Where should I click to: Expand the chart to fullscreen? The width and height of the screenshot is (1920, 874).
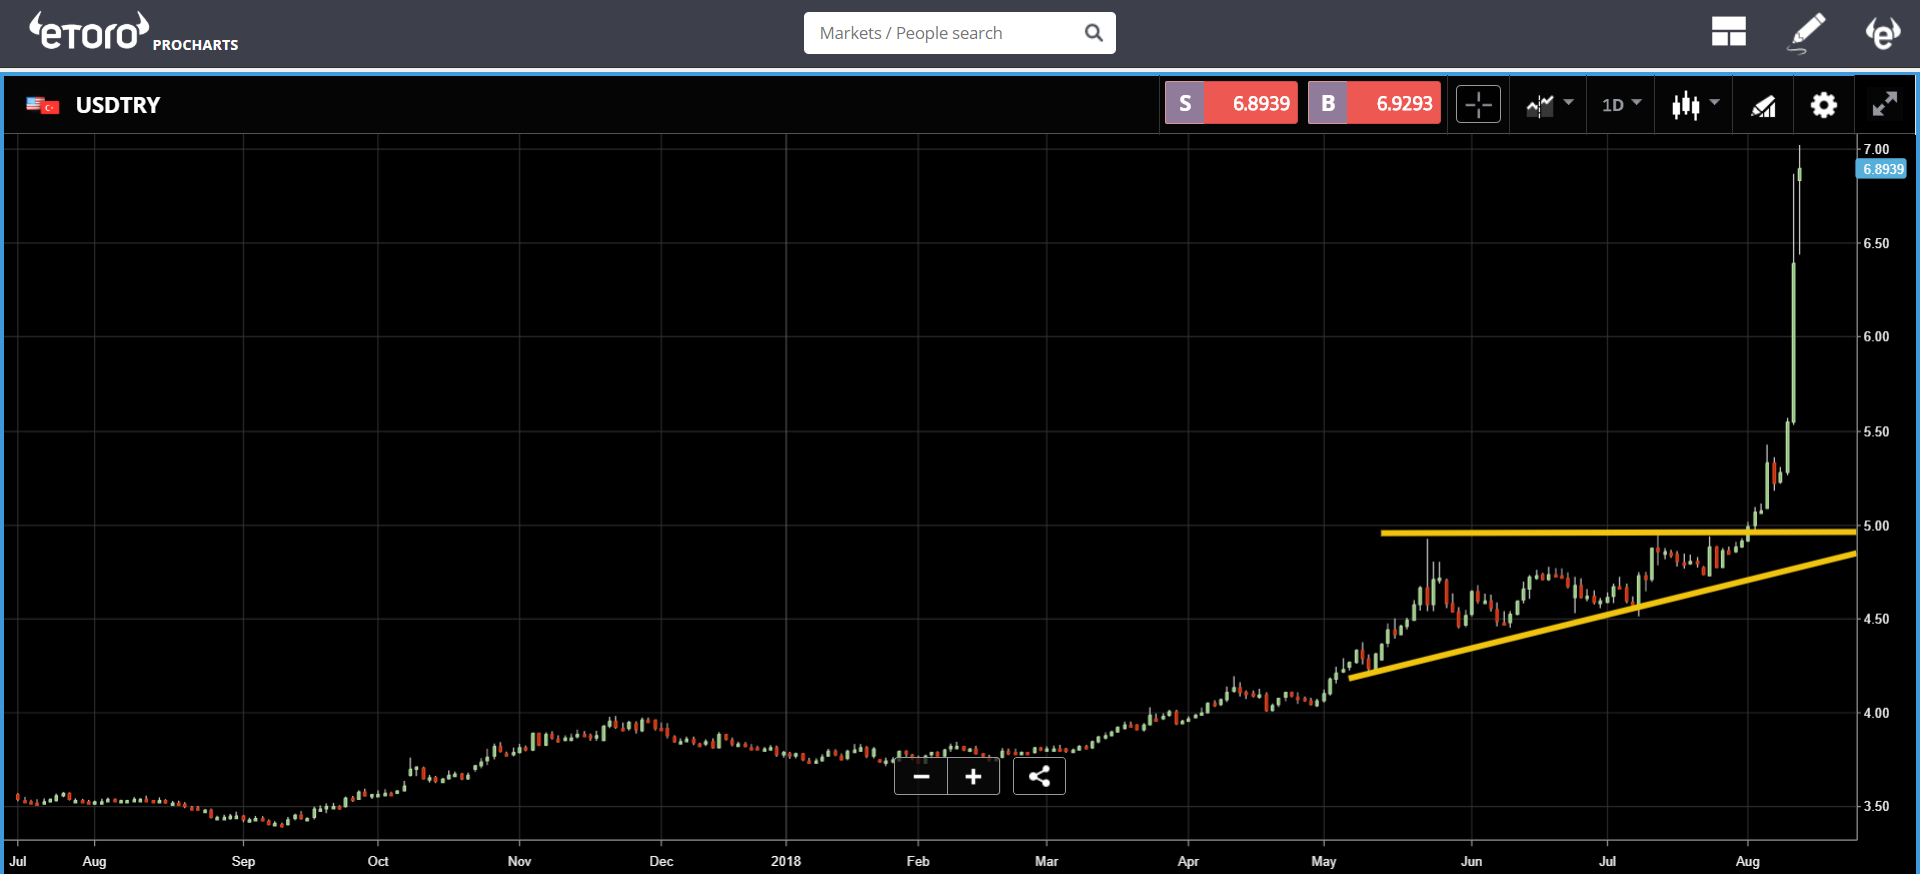click(1884, 104)
